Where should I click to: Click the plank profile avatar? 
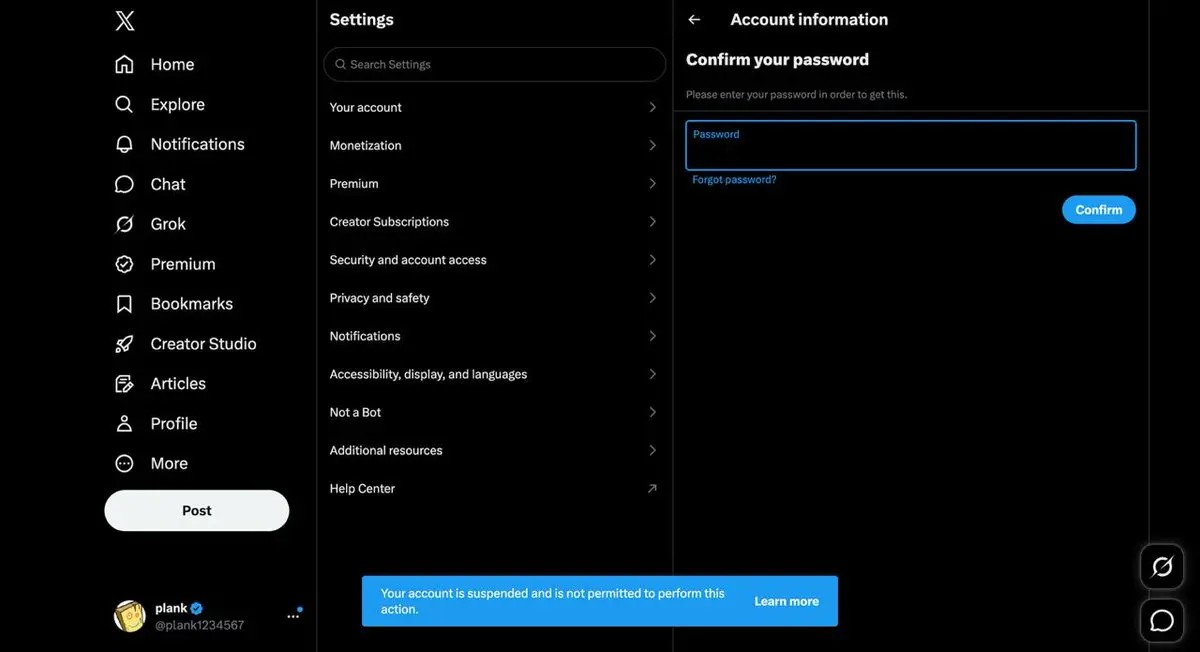point(130,616)
